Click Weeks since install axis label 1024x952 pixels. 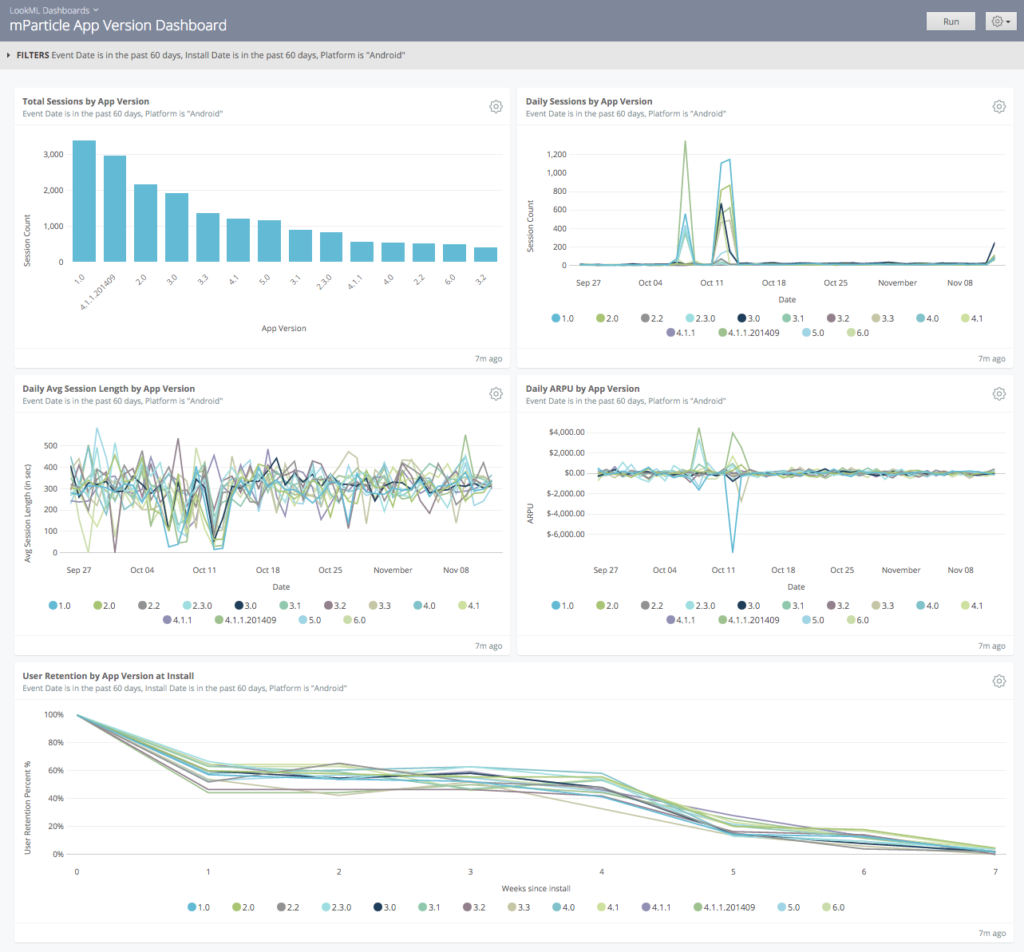click(536, 889)
